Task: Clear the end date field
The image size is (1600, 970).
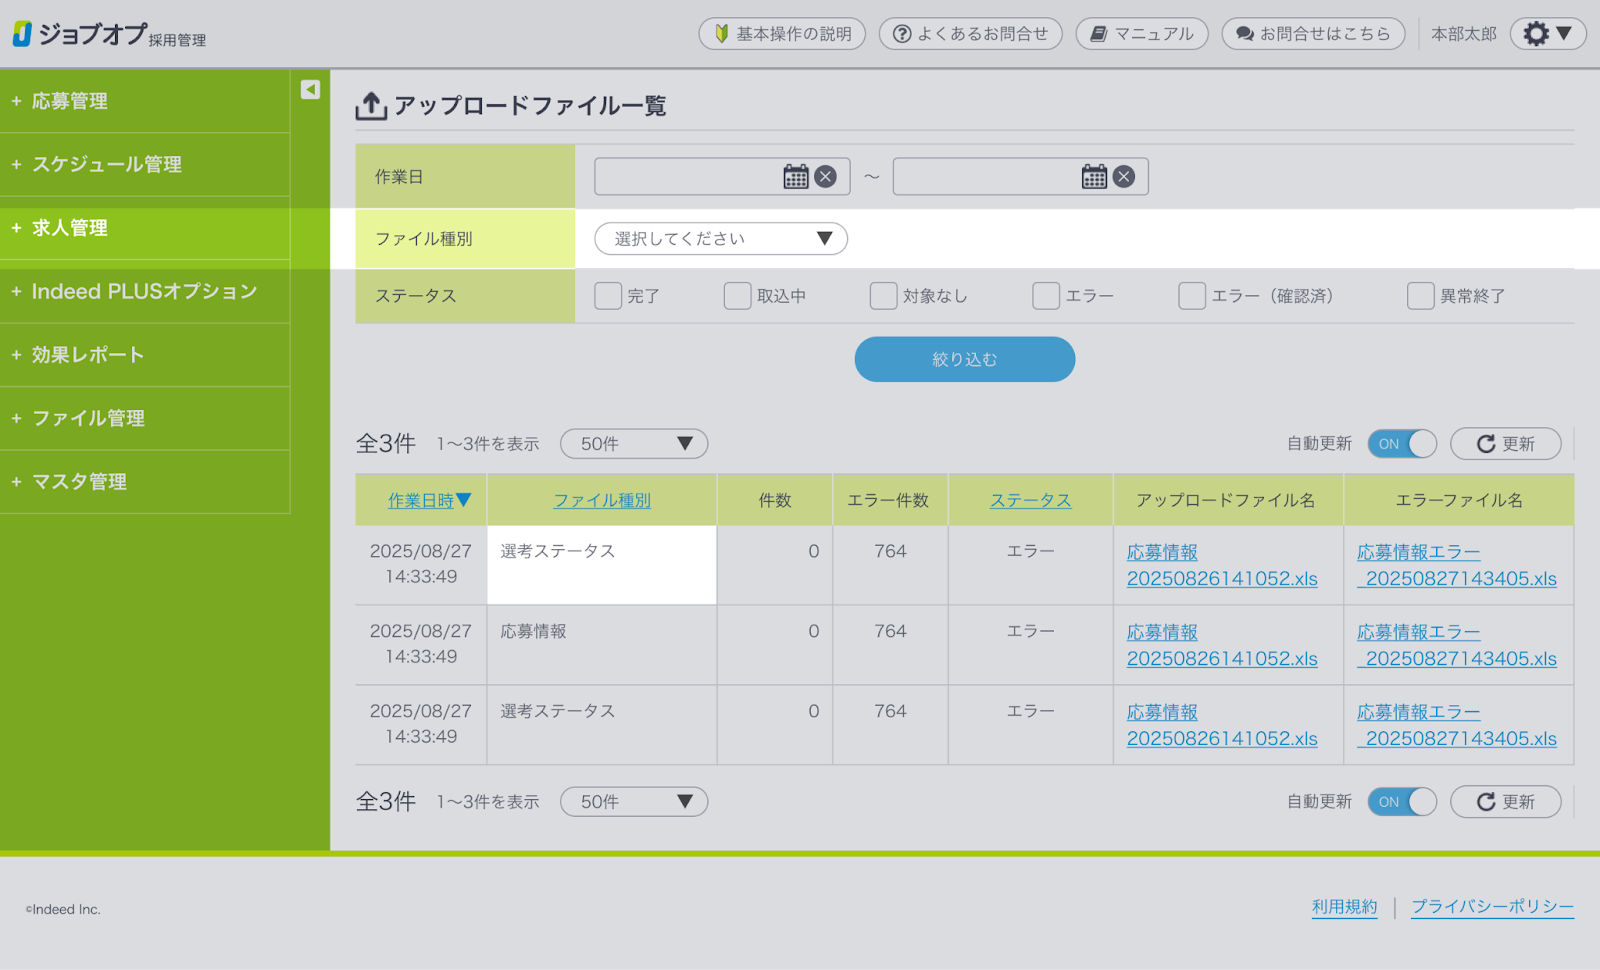Action: click(x=1124, y=177)
